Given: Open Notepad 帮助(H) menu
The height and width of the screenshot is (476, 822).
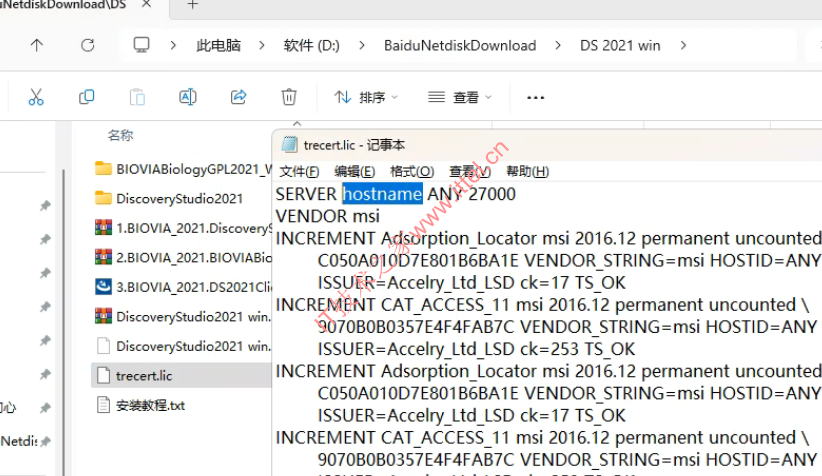Looking at the screenshot, I should 527,171.
